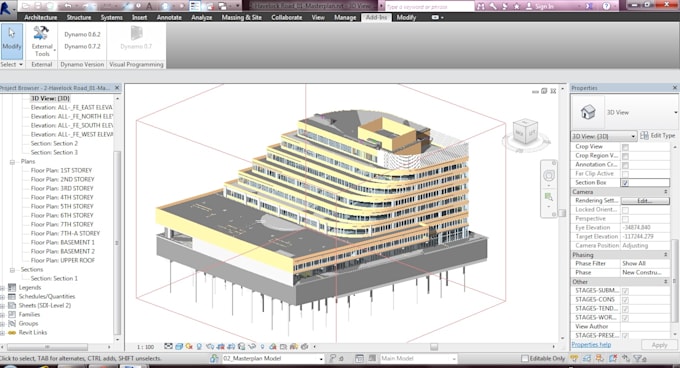Screen dimensions: 680x368
Task: Click the keyword search input field
Action: 429,7
